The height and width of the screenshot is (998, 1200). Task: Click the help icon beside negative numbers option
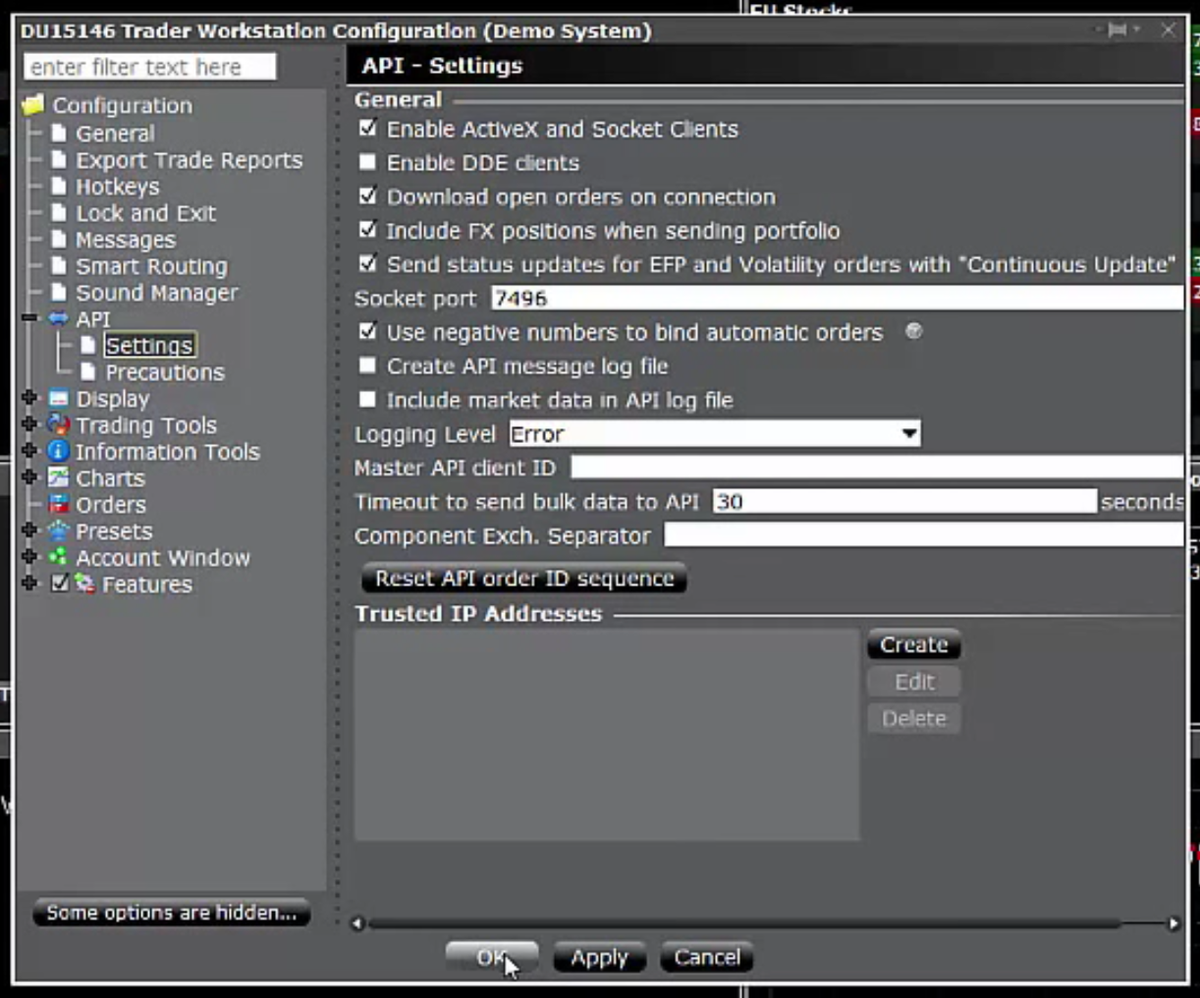913,331
